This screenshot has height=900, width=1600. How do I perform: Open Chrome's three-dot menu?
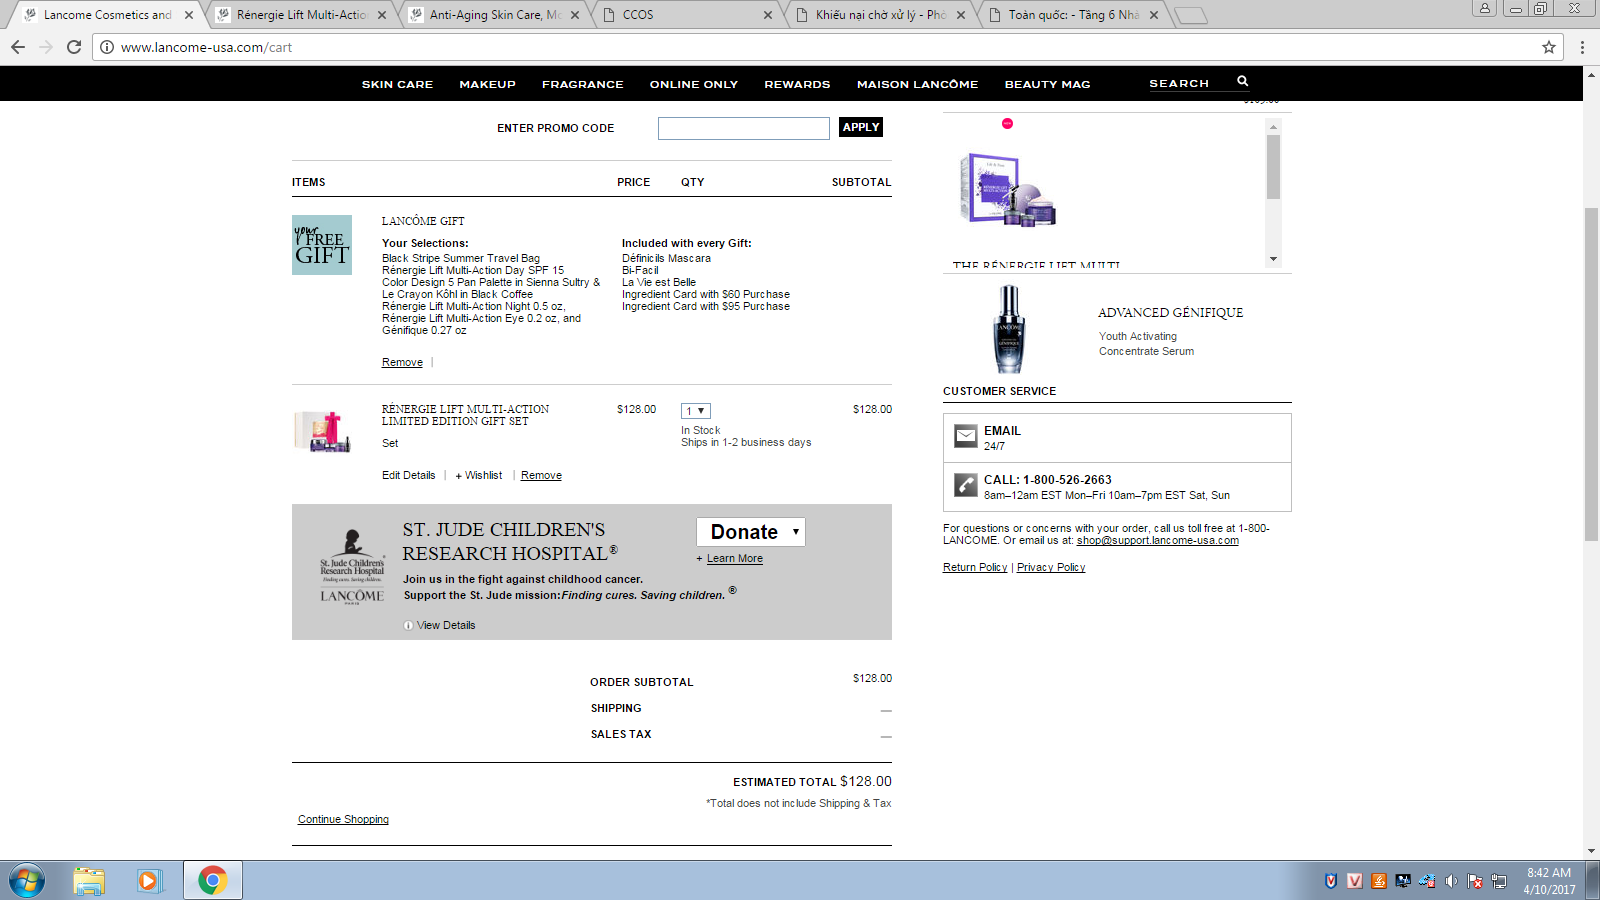click(x=1582, y=47)
